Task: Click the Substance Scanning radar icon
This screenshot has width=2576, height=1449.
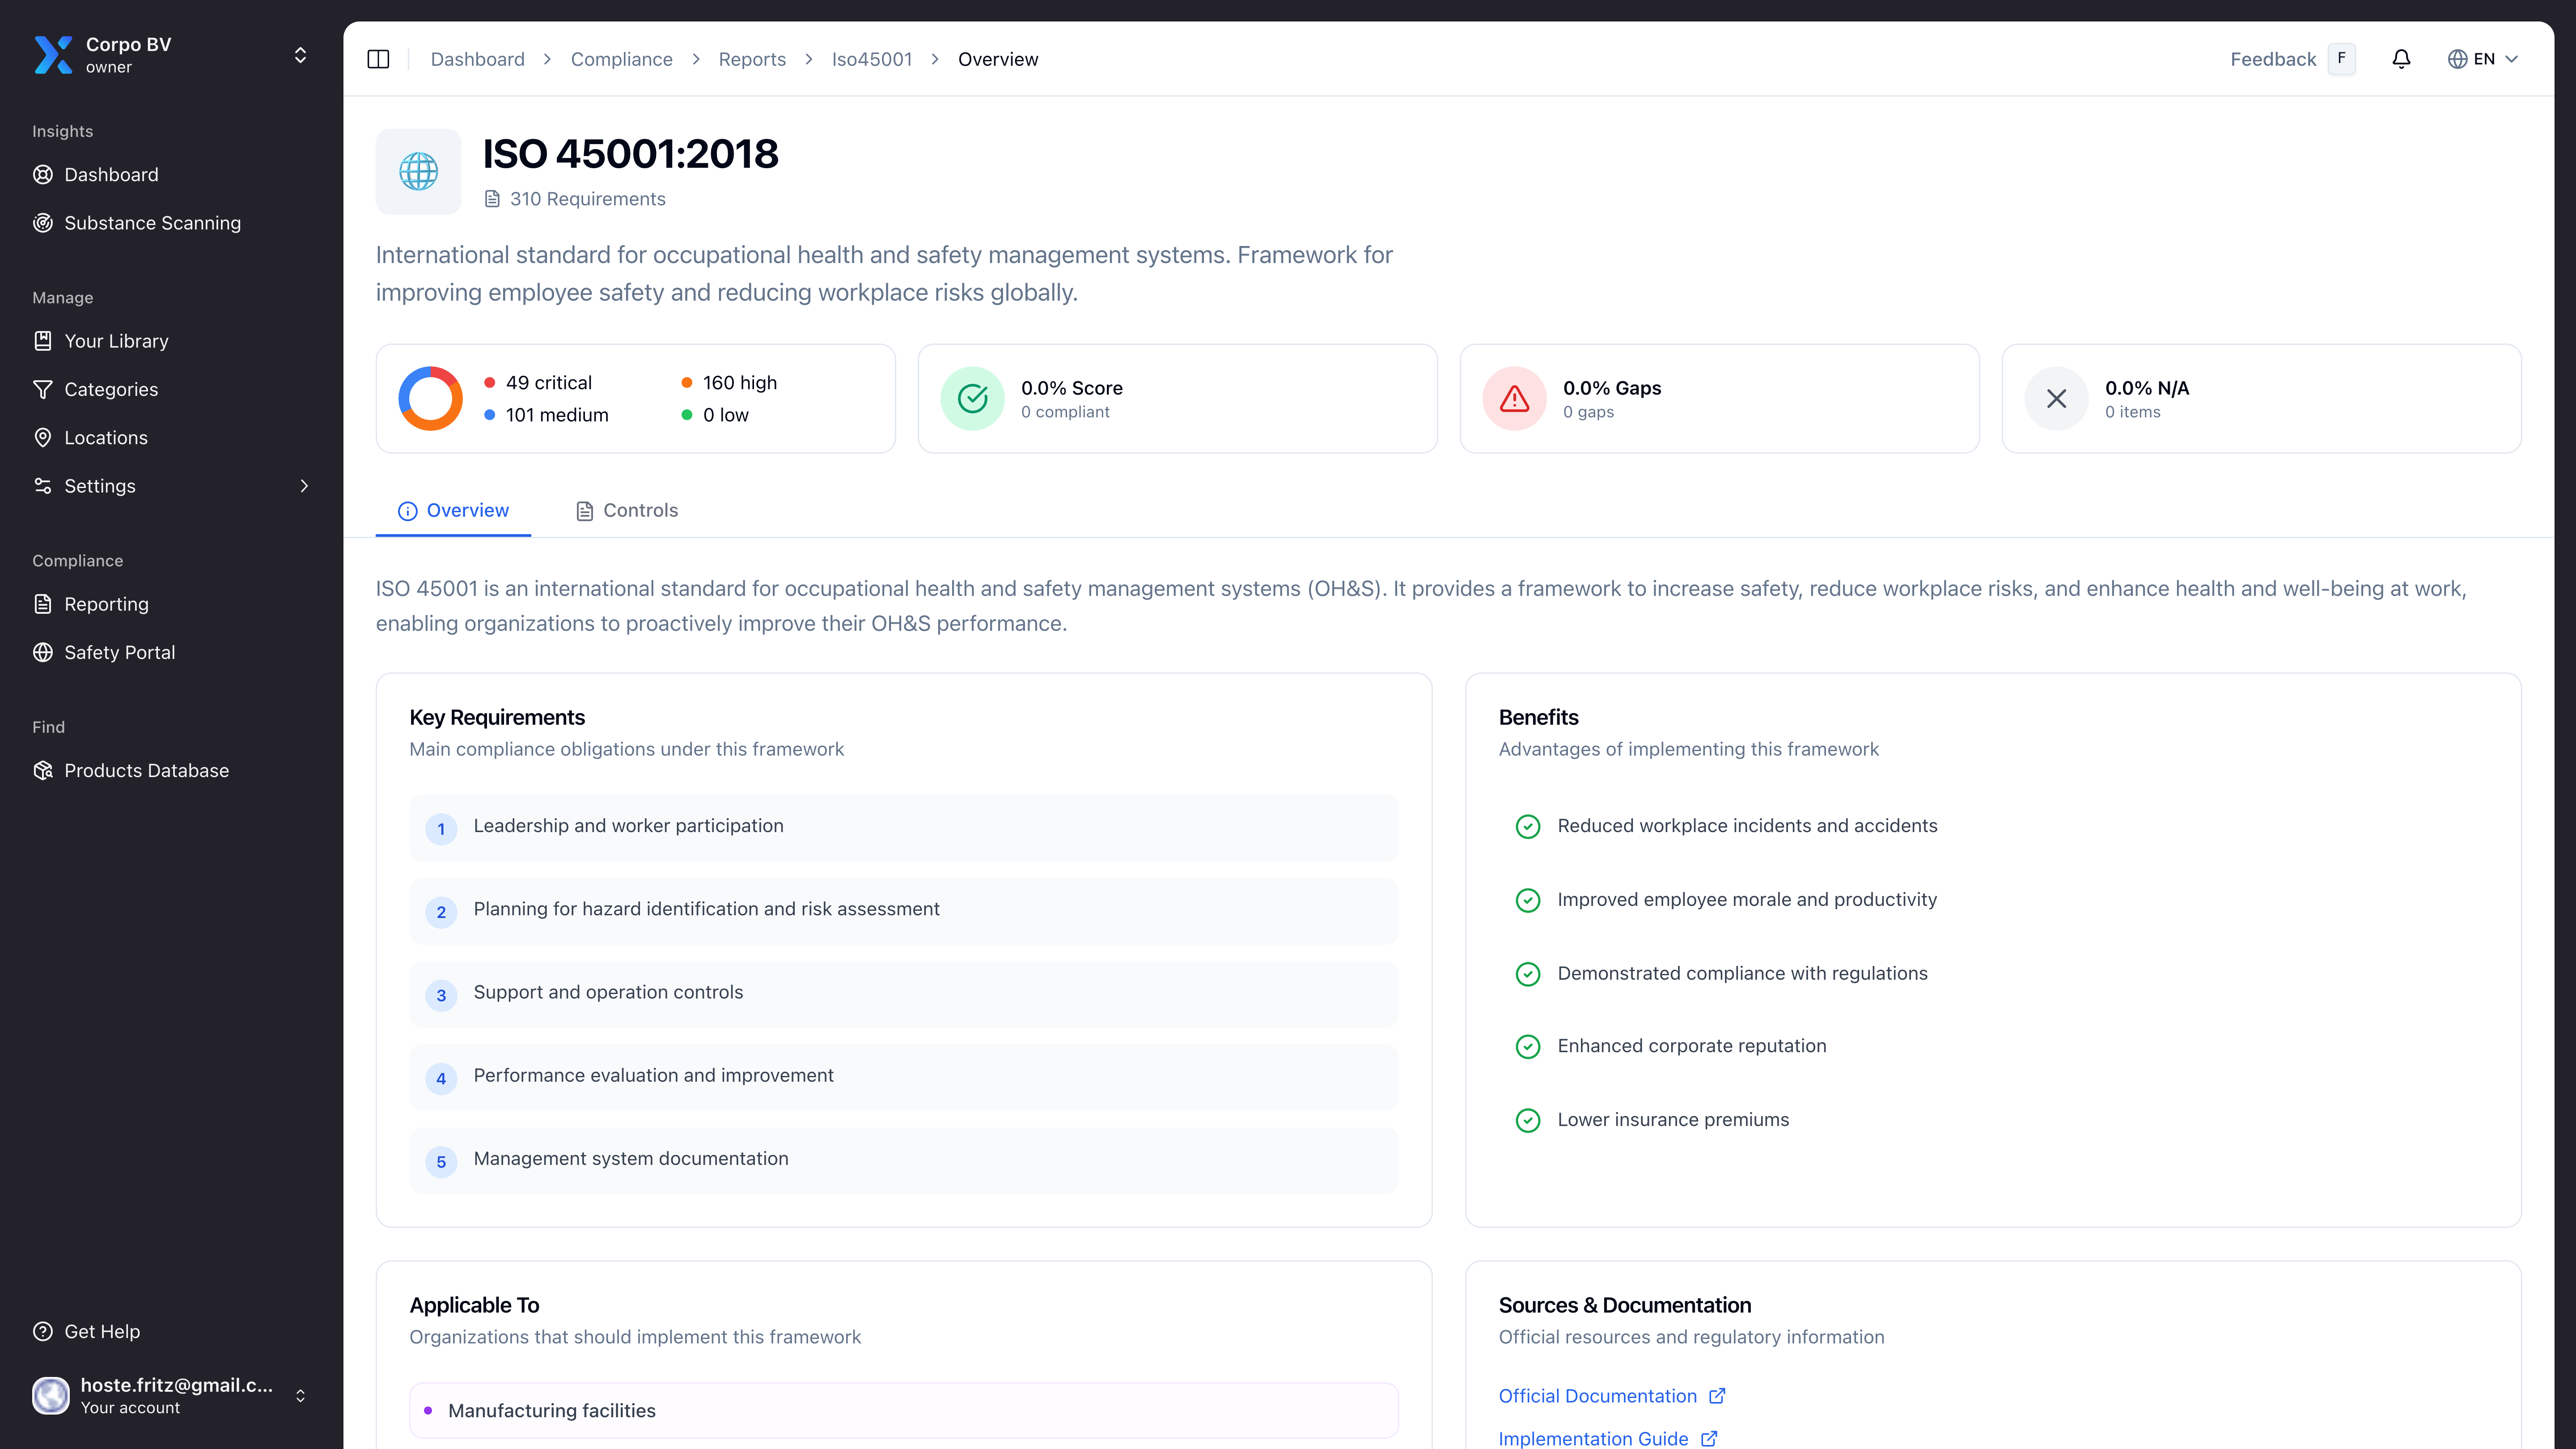Action: click(x=43, y=223)
